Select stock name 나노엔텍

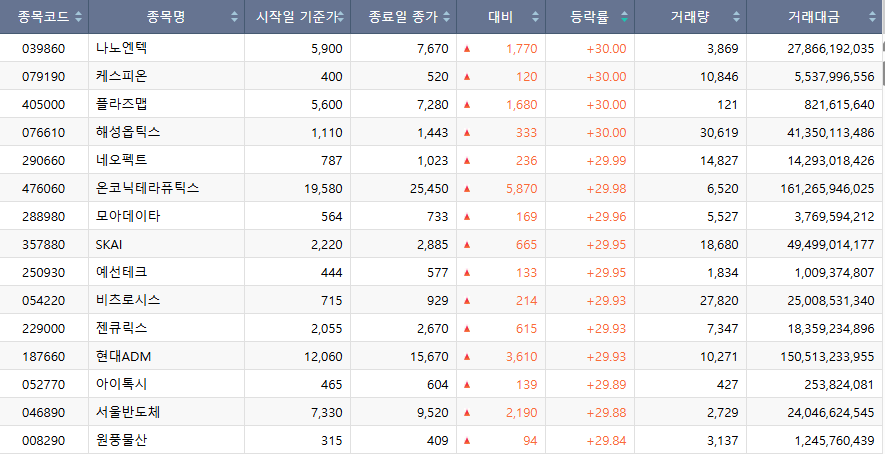point(121,48)
